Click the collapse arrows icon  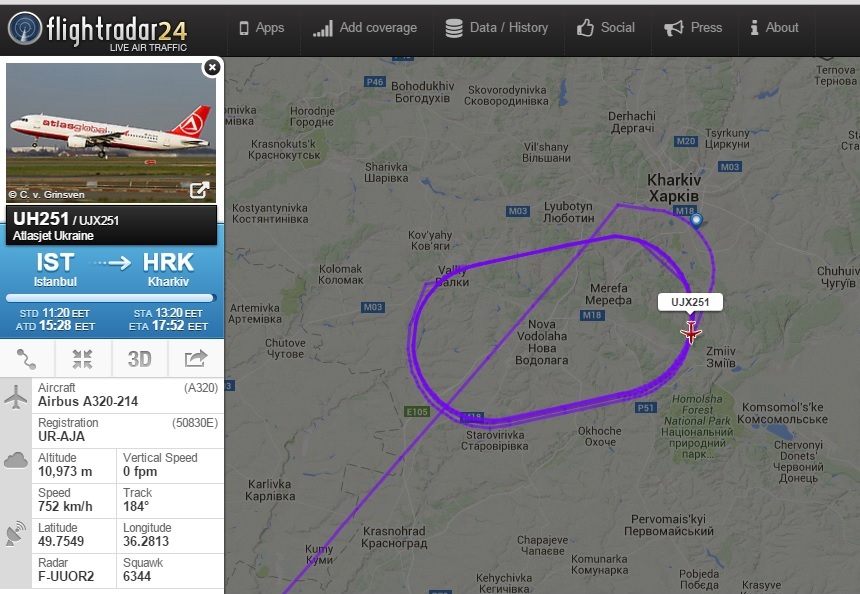pos(83,359)
